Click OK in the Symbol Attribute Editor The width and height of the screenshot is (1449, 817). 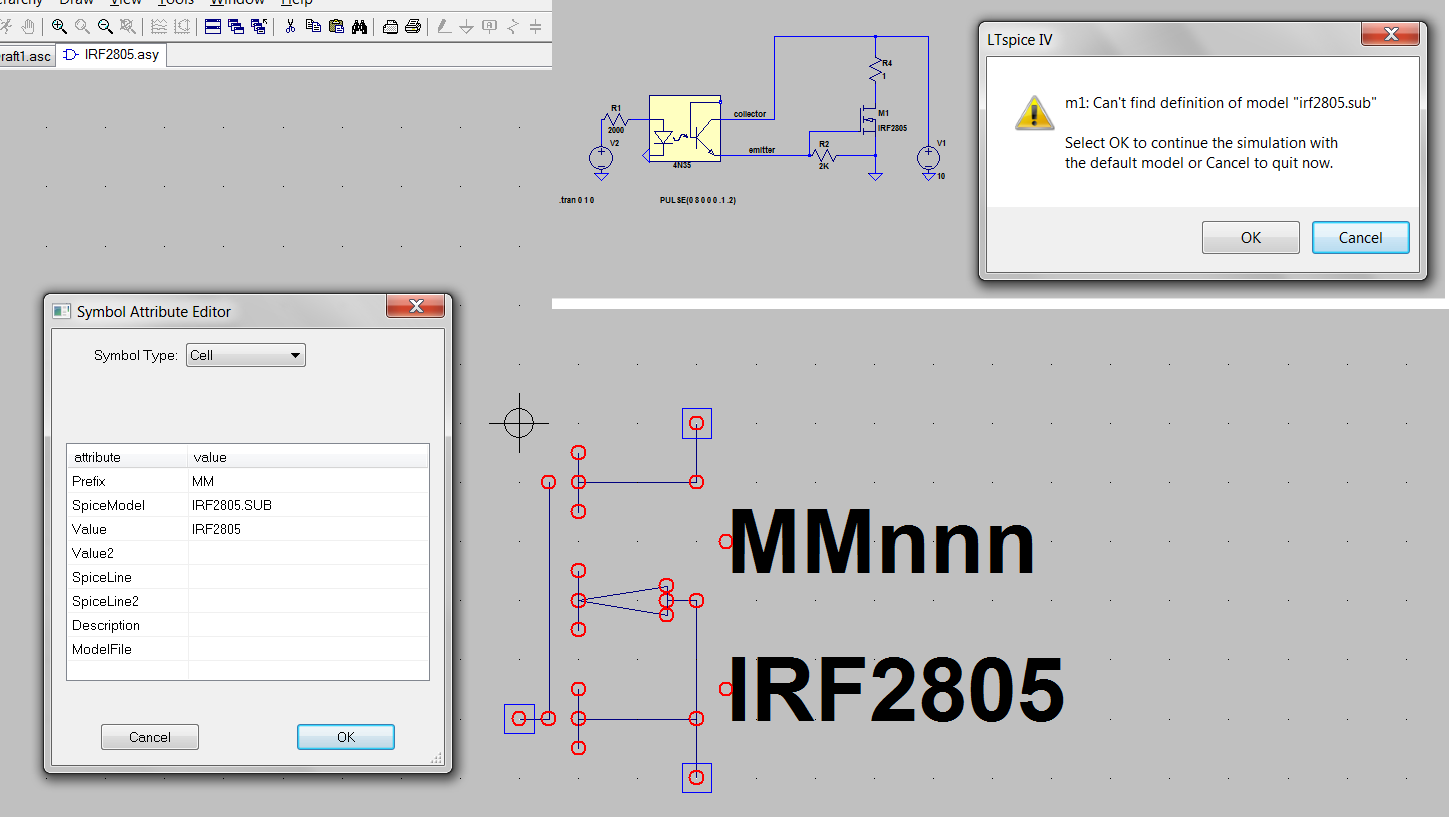(346, 737)
